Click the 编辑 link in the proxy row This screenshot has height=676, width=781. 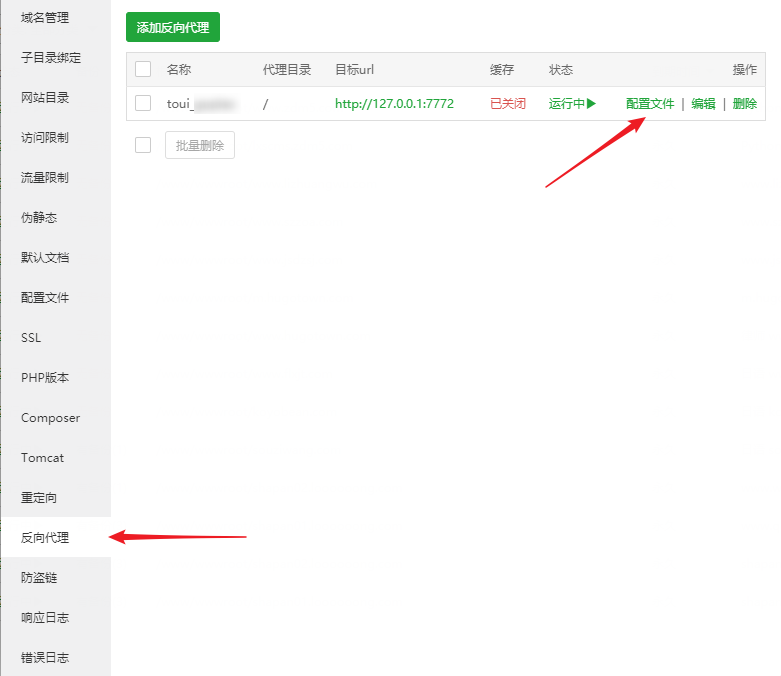(x=703, y=104)
